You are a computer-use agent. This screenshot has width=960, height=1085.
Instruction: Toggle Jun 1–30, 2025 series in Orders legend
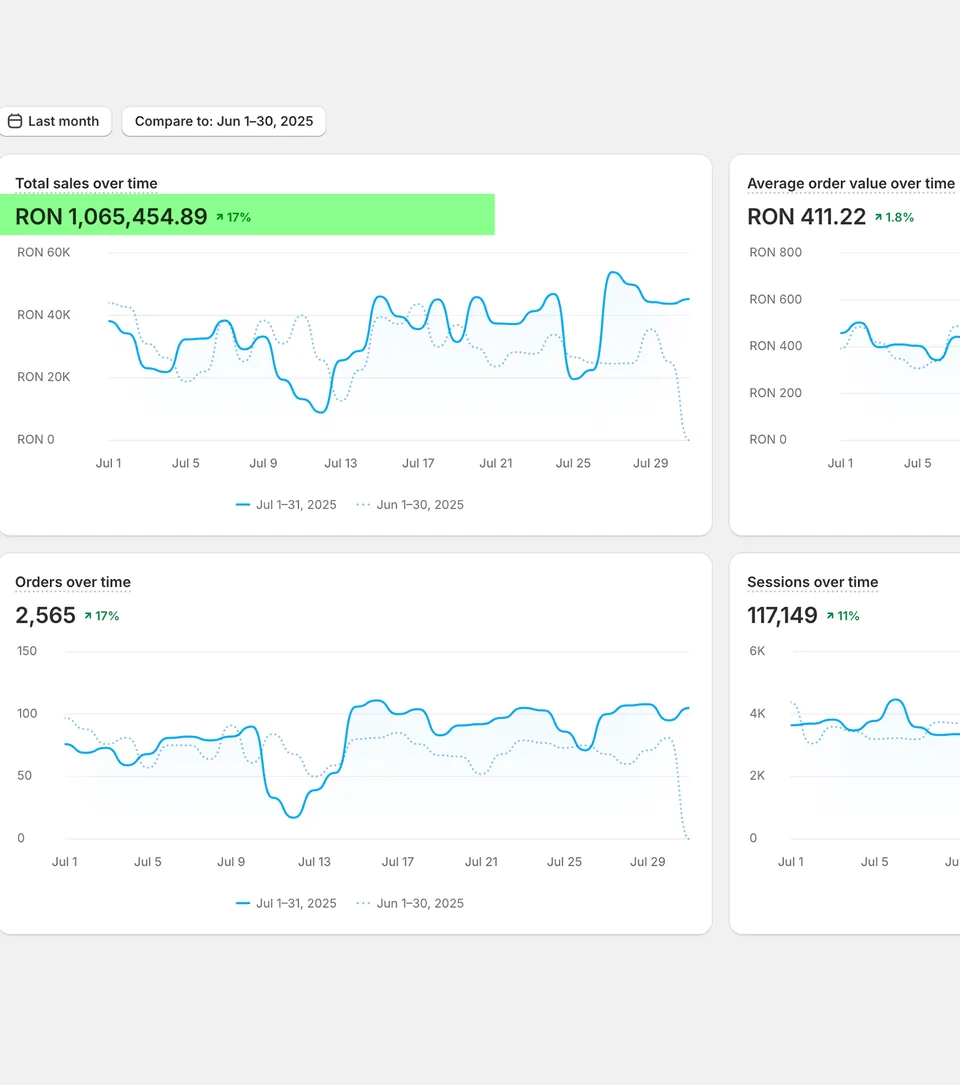(x=410, y=904)
